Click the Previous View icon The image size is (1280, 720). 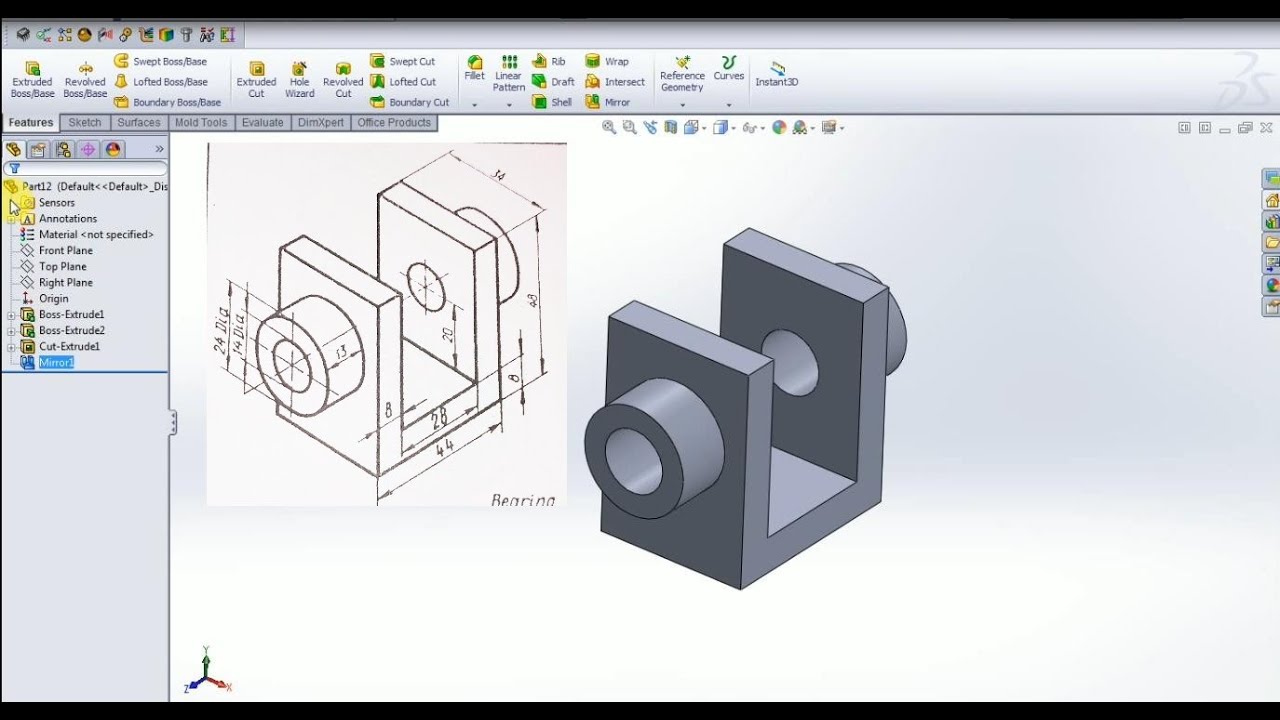650,127
